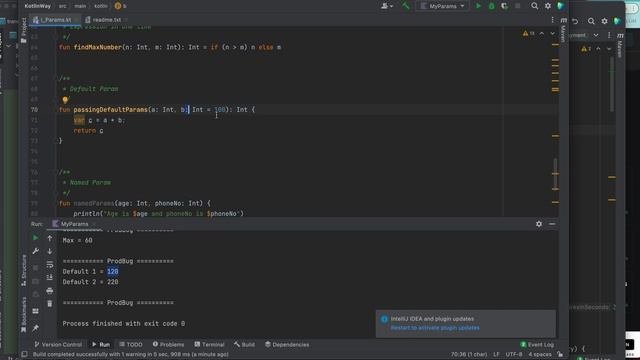Click findMaxNumber function name
The image size is (640, 360).
pyautogui.click(x=98, y=47)
